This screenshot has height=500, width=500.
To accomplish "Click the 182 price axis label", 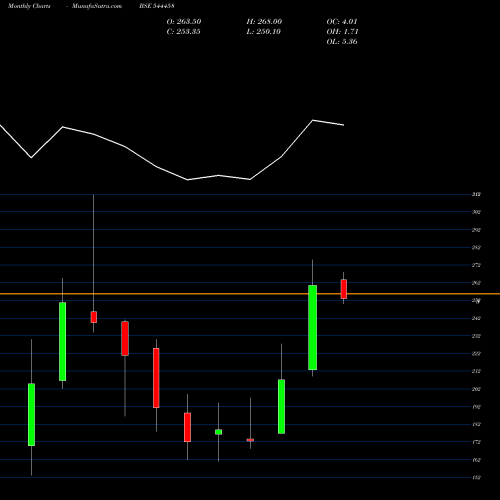I will point(476,424).
